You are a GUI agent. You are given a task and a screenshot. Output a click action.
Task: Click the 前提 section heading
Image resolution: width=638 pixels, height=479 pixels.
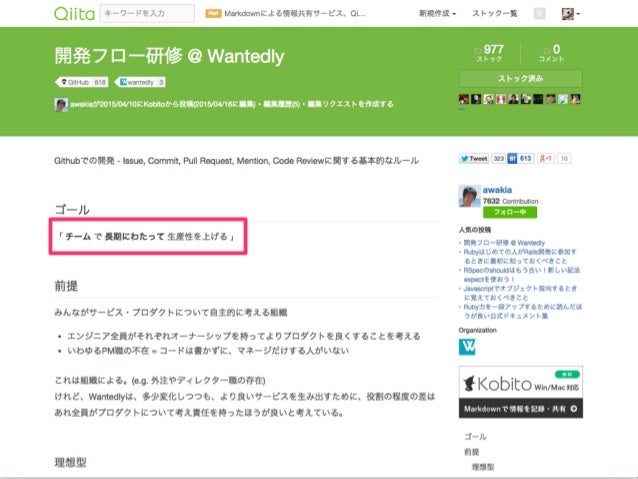pyautogui.click(x=66, y=286)
